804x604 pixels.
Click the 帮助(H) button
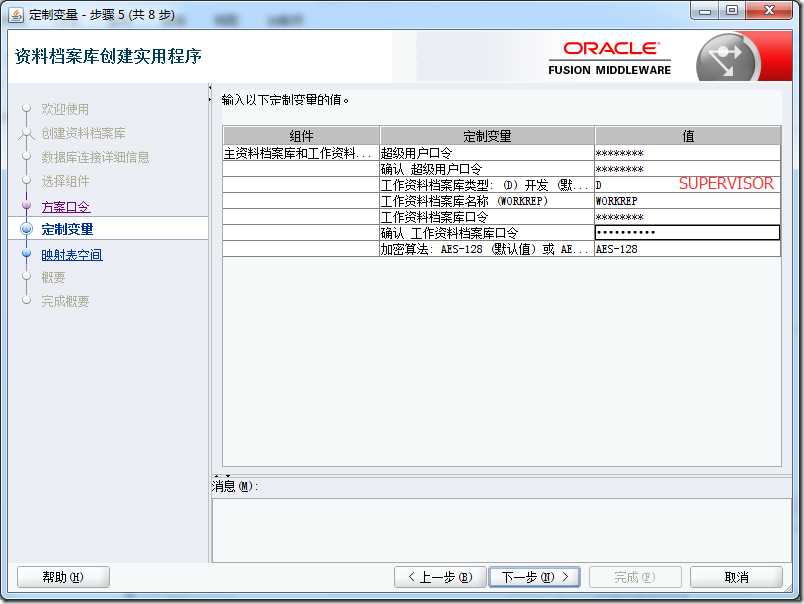pos(63,577)
